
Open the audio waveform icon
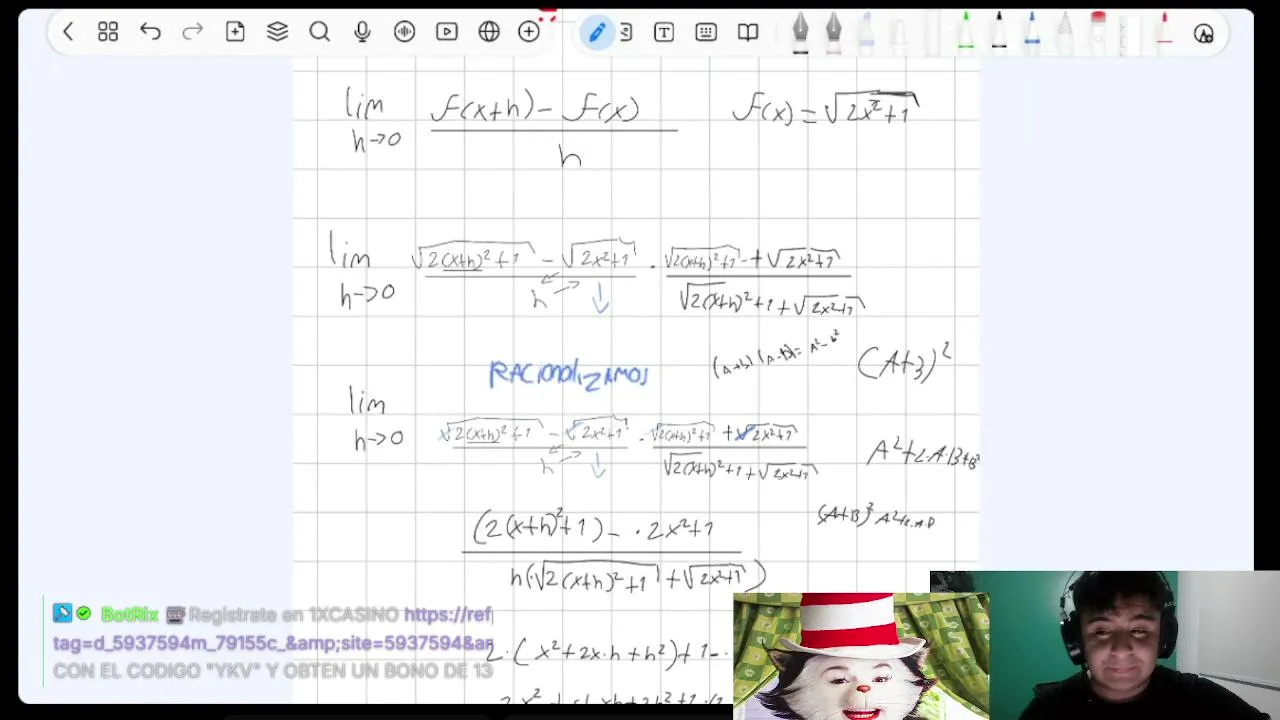pos(404,32)
